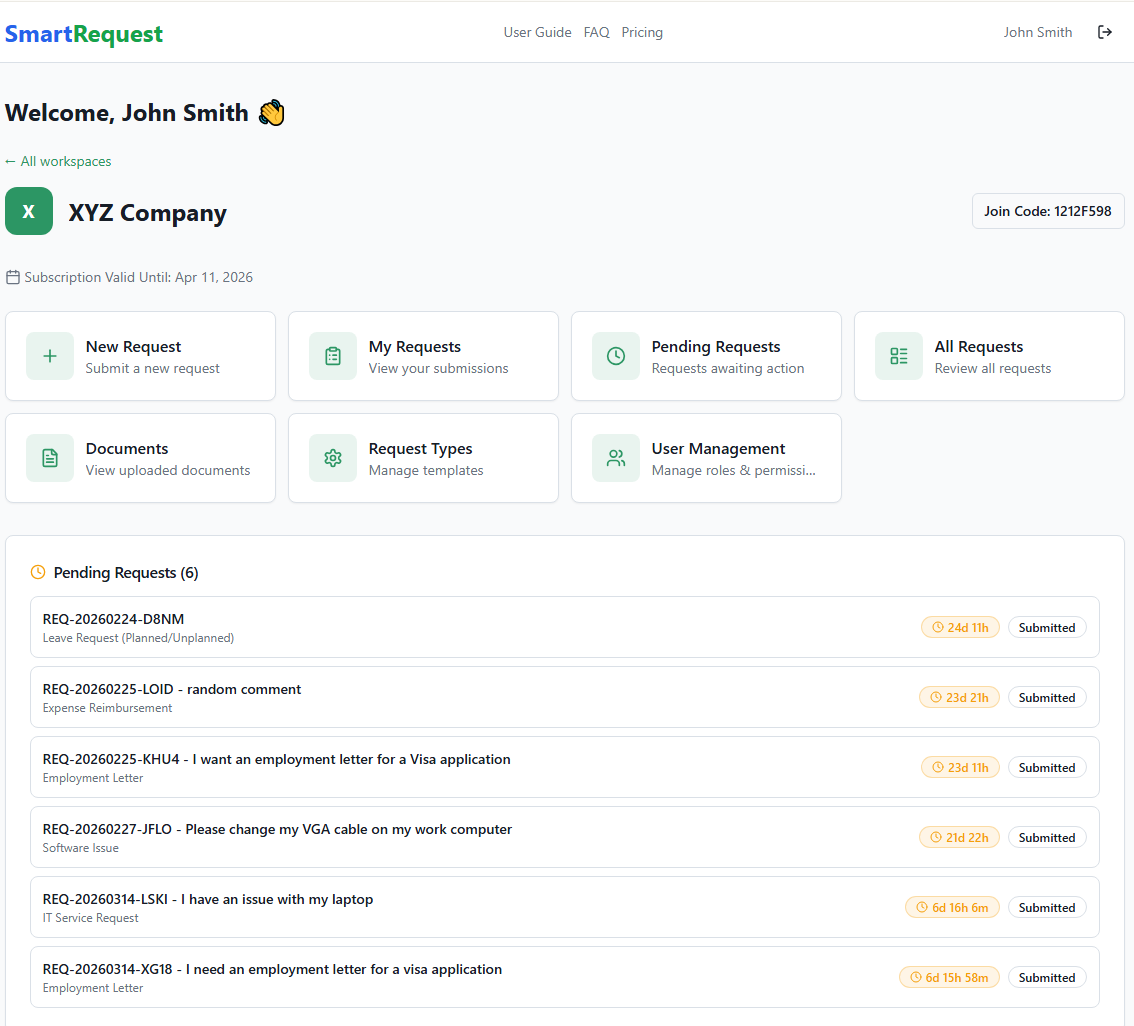Click the clipboard icon on My Requests card
The height and width of the screenshot is (1026, 1134).
click(x=333, y=356)
